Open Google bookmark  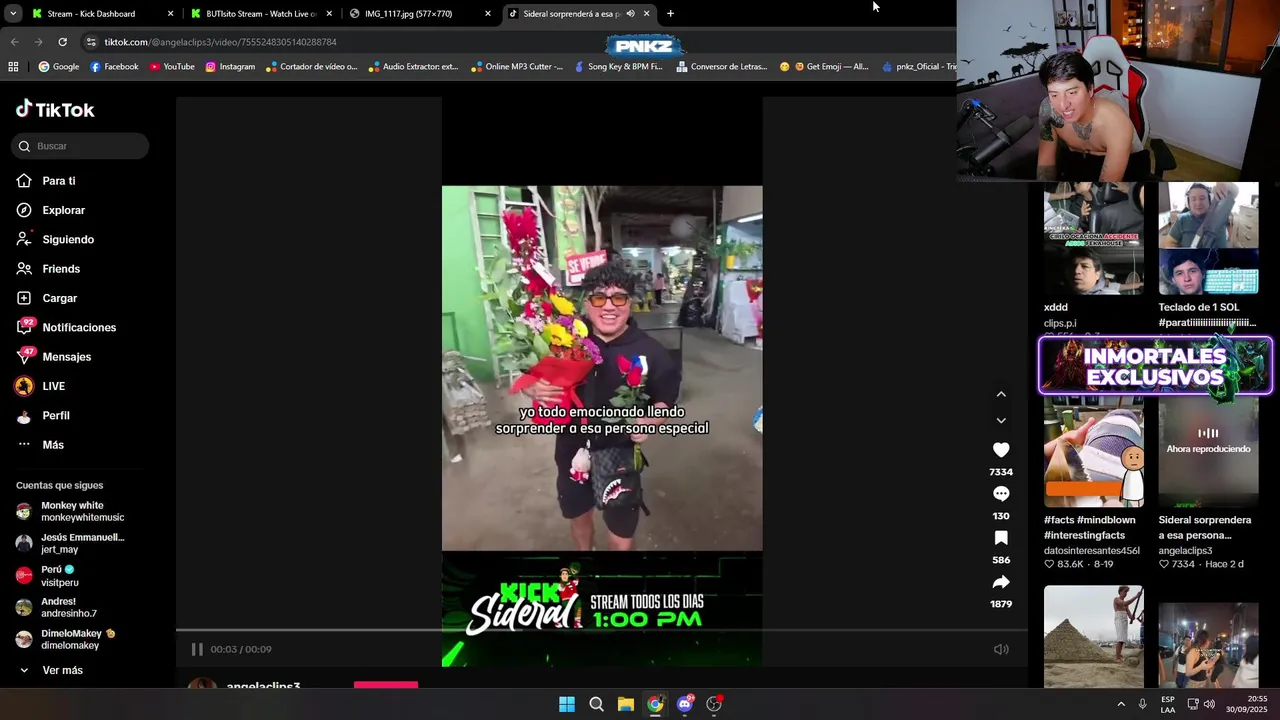click(59, 67)
